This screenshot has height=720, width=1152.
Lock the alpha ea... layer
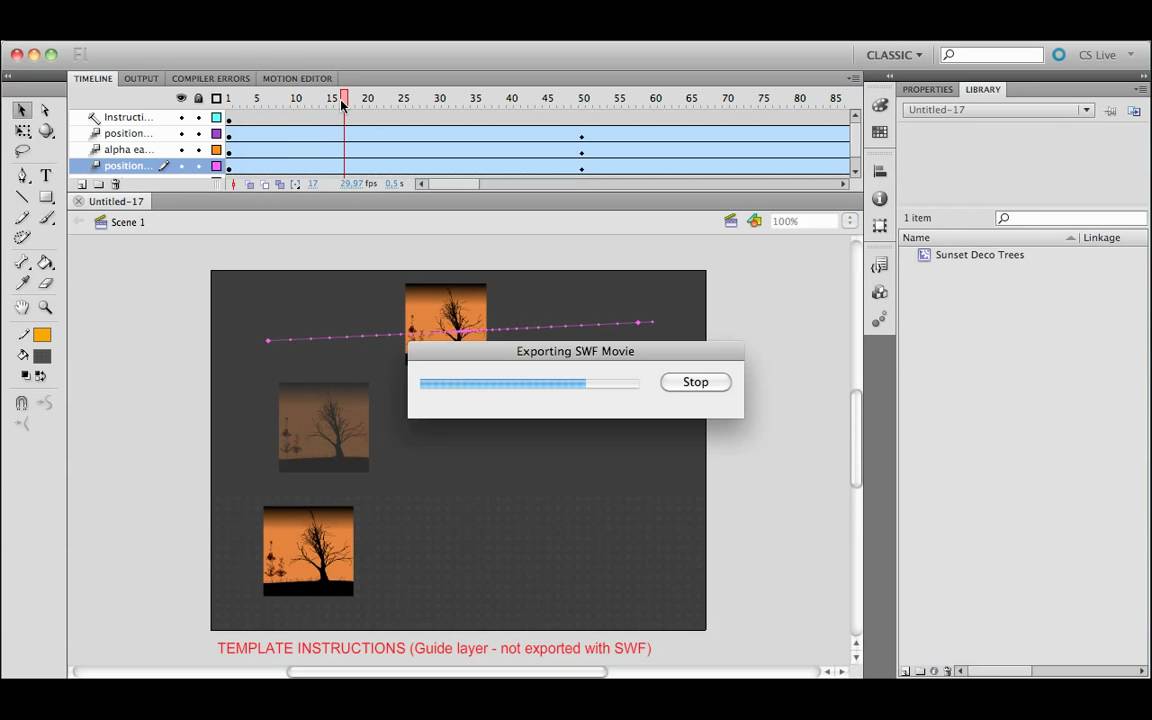pyautogui.click(x=198, y=150)
